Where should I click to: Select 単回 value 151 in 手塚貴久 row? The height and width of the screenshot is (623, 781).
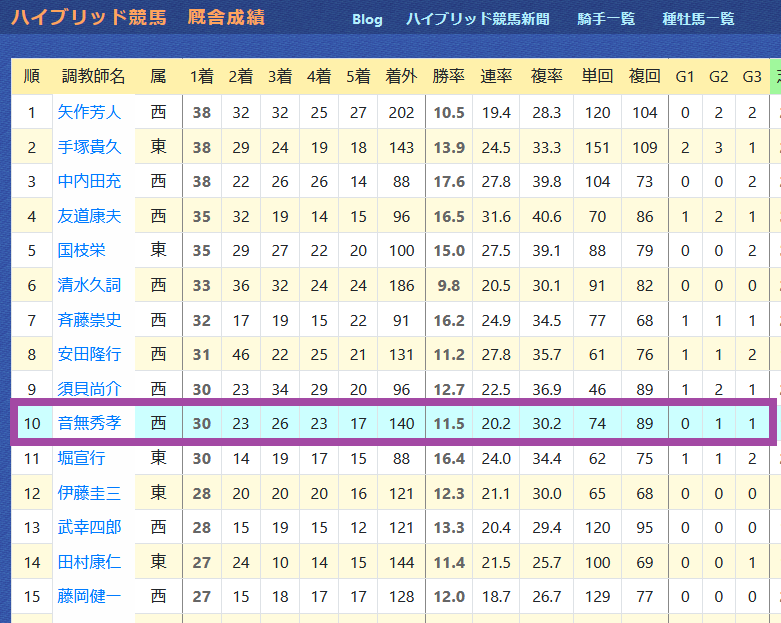tap(597, 147)
